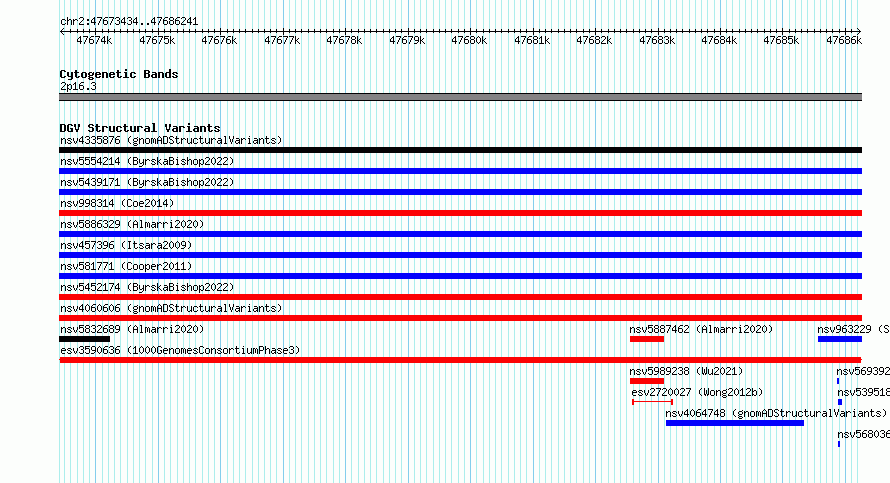Click the blue bar under nsv963229
Image resolution: width=890 pixels, height=483 pixels.
click(840, 339)
